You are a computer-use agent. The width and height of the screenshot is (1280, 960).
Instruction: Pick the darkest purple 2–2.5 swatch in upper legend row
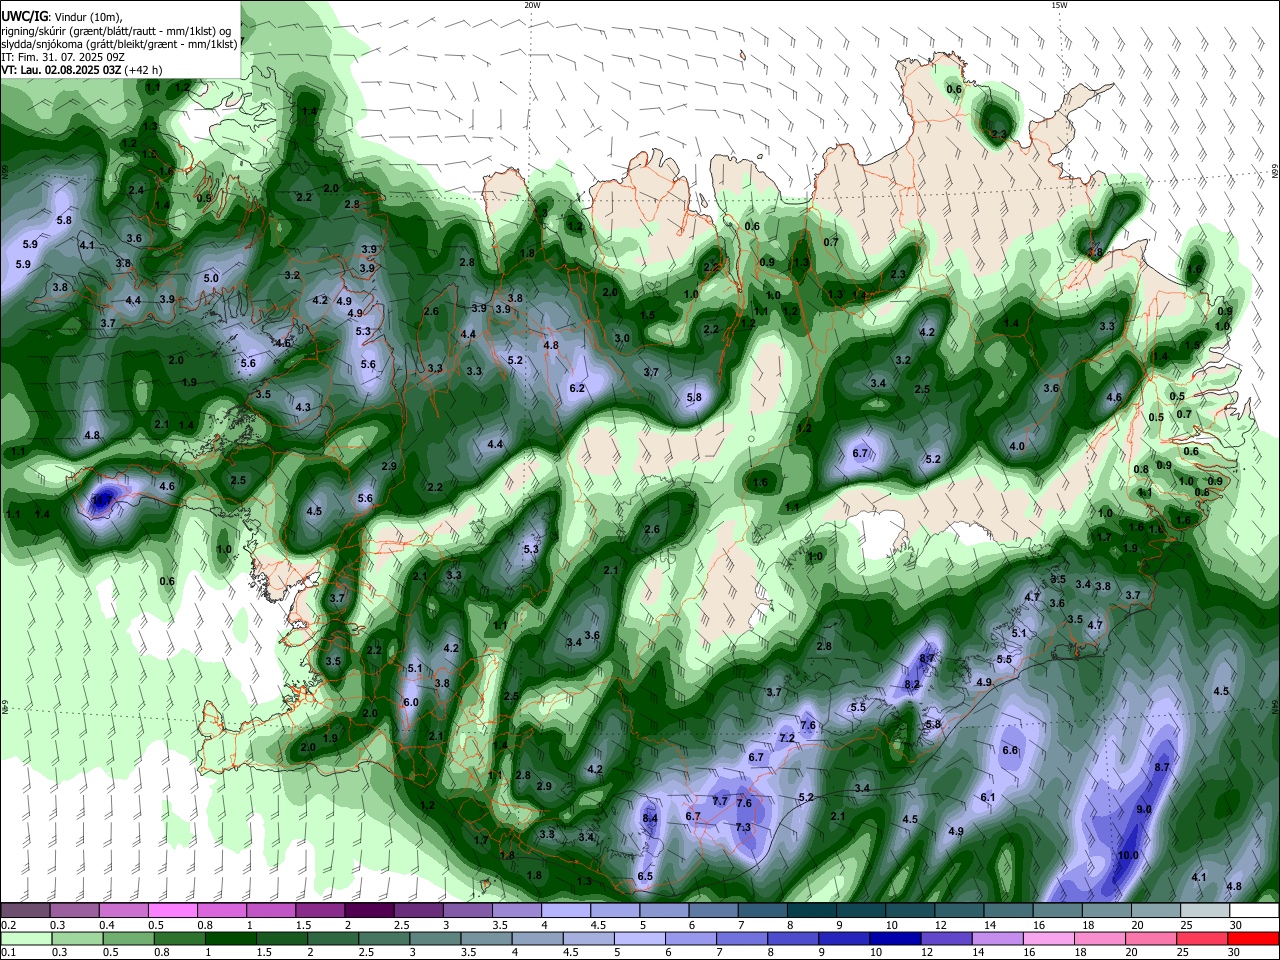click(x=369, y=911)
